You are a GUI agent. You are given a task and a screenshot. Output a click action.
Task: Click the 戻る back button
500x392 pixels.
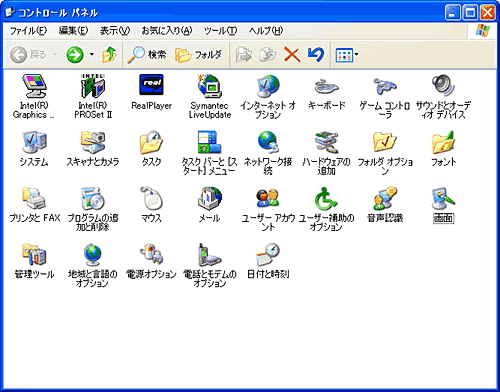click(x=28, y=55)
